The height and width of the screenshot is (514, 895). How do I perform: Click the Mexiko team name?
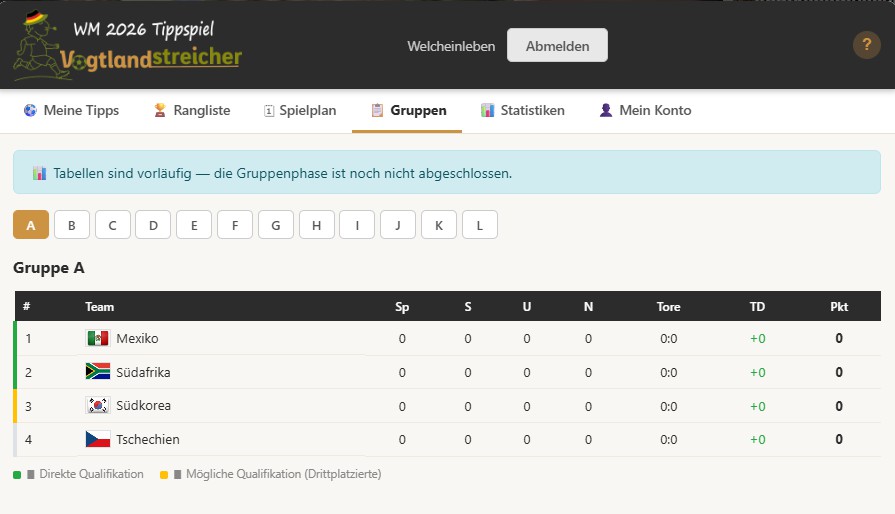click(x=137, y=338)
